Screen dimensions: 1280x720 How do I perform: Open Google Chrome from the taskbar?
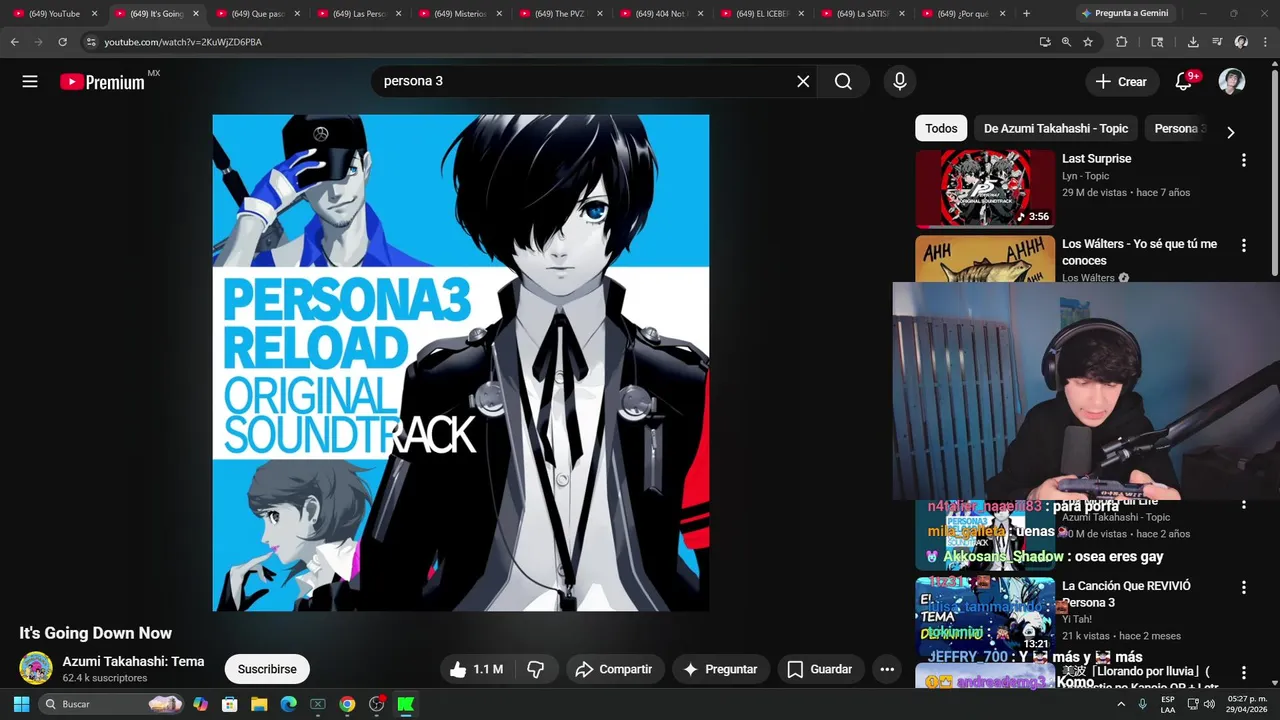click(347, 704)
